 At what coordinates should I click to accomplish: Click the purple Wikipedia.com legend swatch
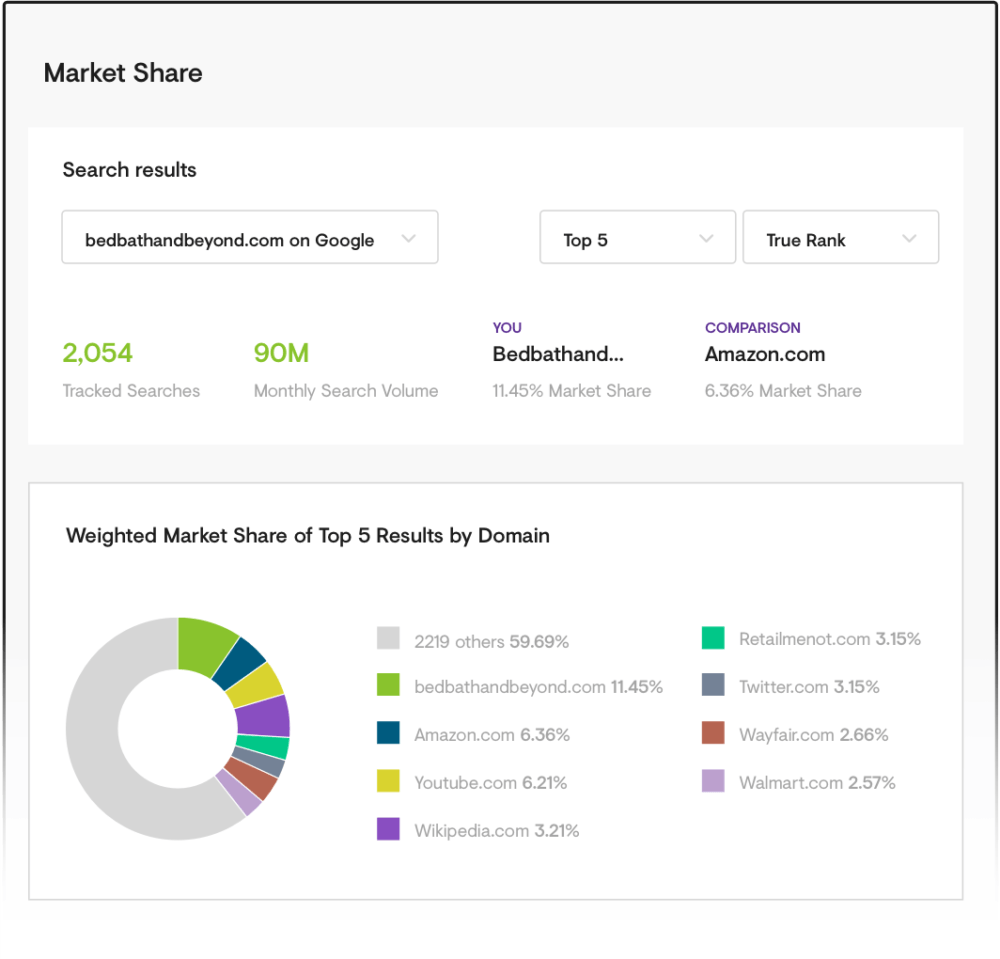[x=388, y=829]
